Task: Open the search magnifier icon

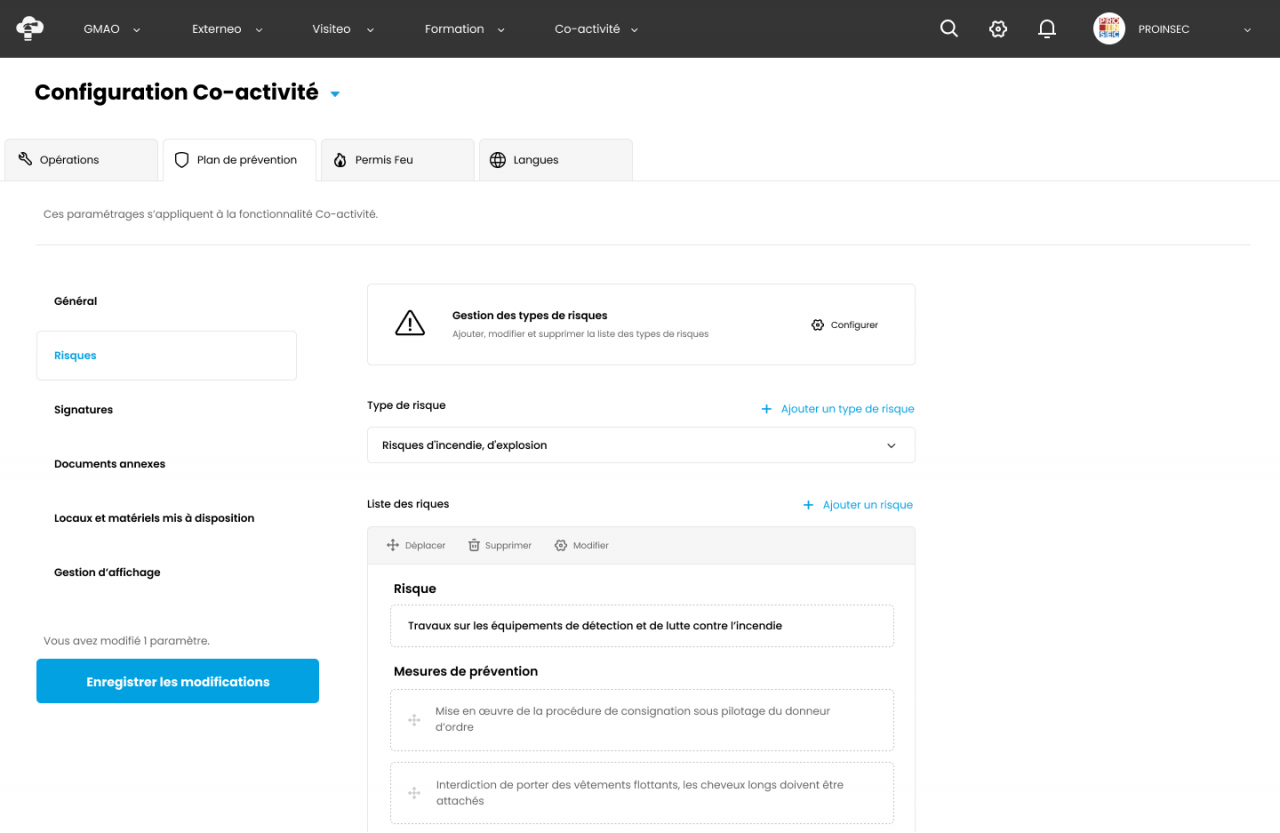Action: (x=949, y=29)
